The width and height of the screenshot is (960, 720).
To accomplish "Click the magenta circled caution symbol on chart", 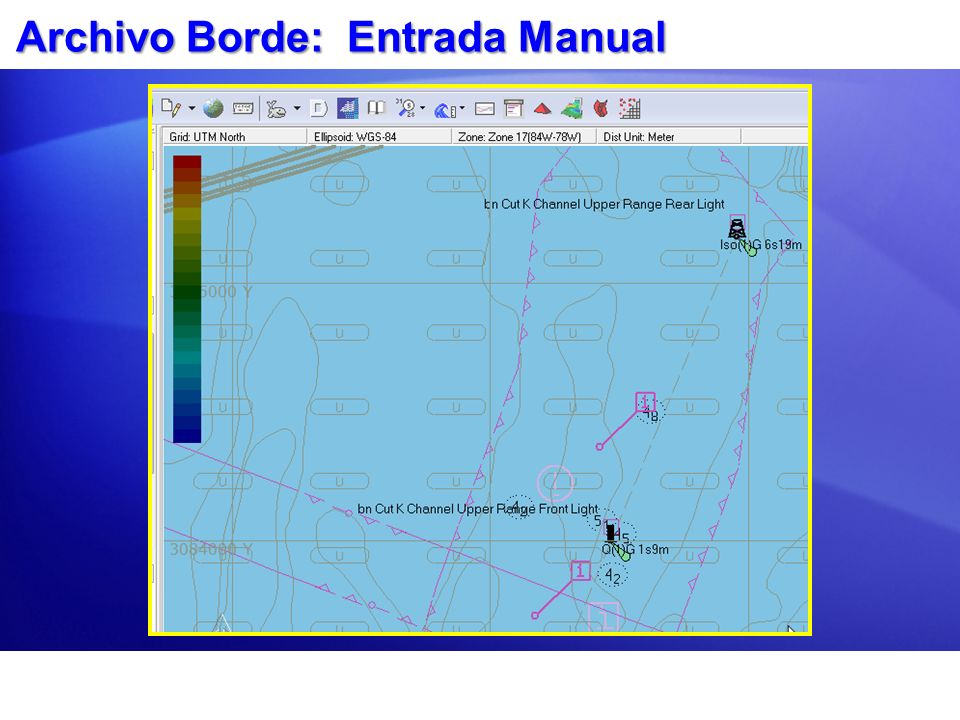I will tap(555, 482).
